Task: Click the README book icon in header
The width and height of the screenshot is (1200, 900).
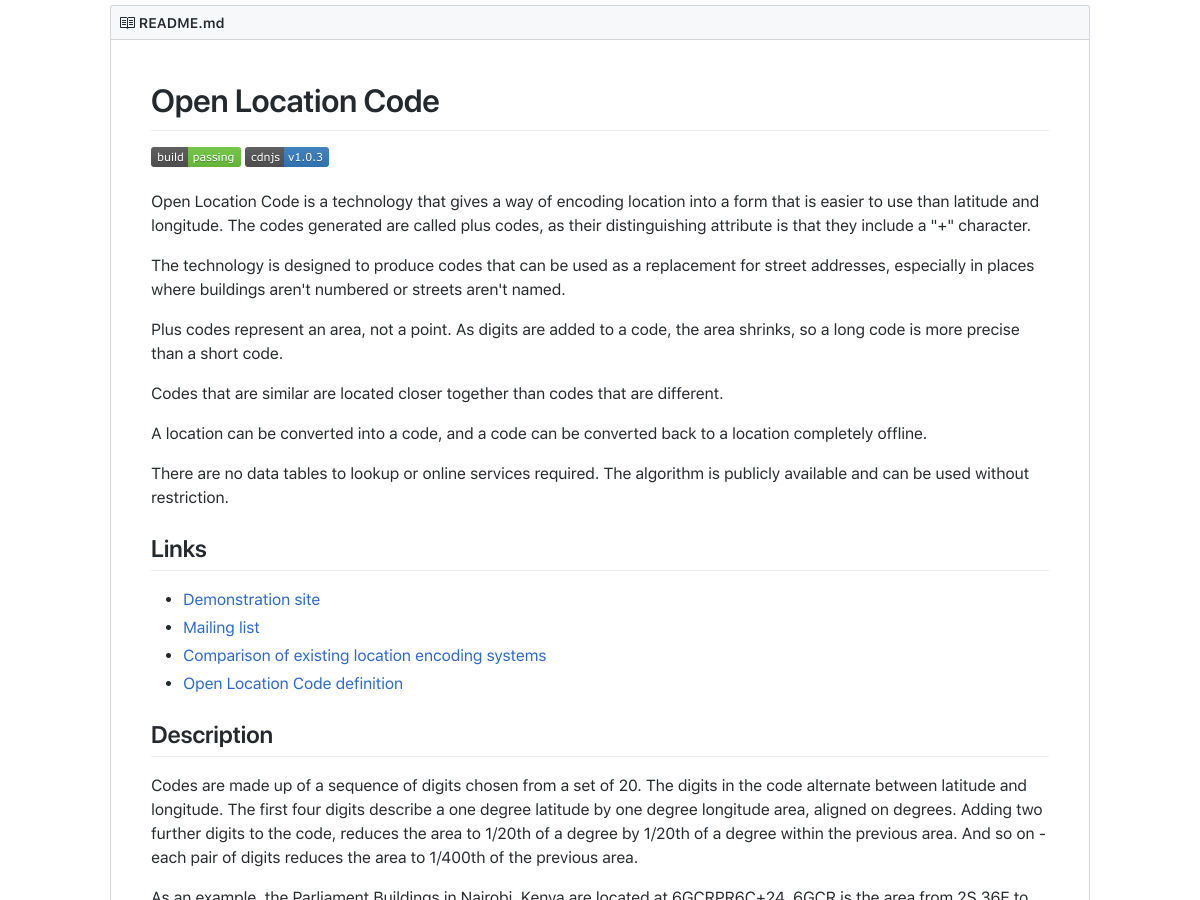Action: click(127, 23)
